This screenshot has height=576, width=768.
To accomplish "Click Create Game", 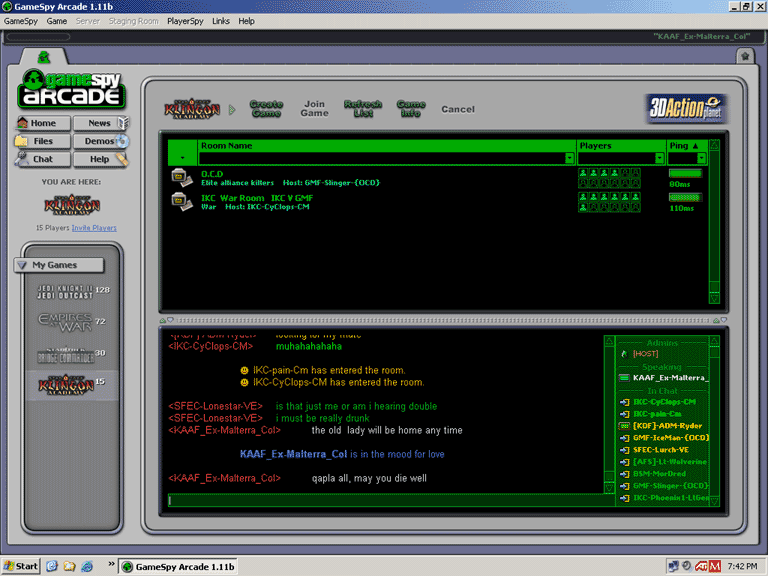I will [266, 109].
